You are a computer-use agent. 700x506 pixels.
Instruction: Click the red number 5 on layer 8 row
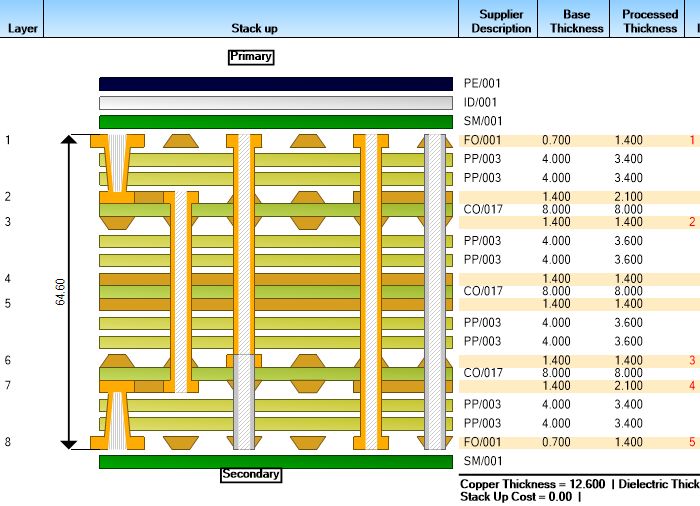pos(692,442)
